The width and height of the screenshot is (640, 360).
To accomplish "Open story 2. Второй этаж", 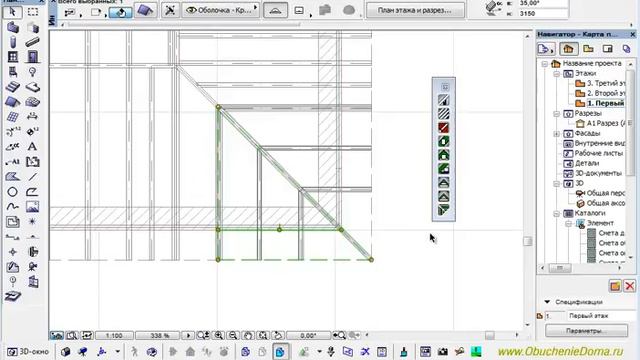I will click(600, 93).
